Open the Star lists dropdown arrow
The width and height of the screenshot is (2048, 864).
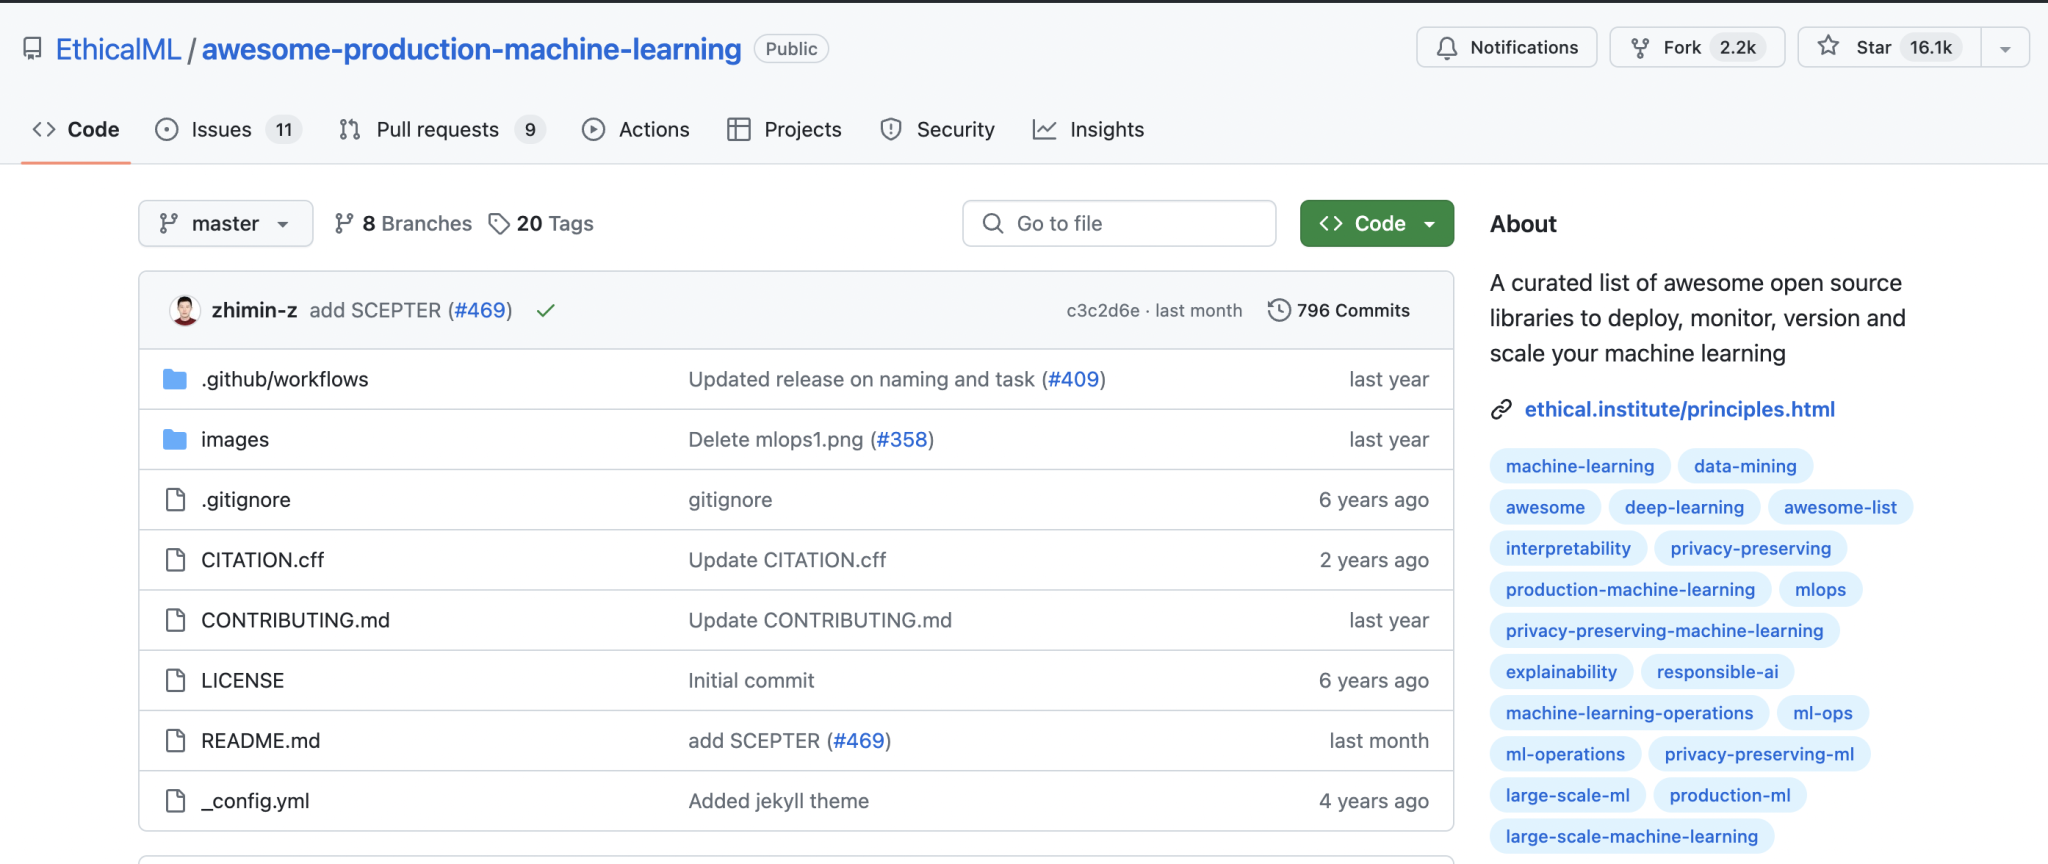2005,48
